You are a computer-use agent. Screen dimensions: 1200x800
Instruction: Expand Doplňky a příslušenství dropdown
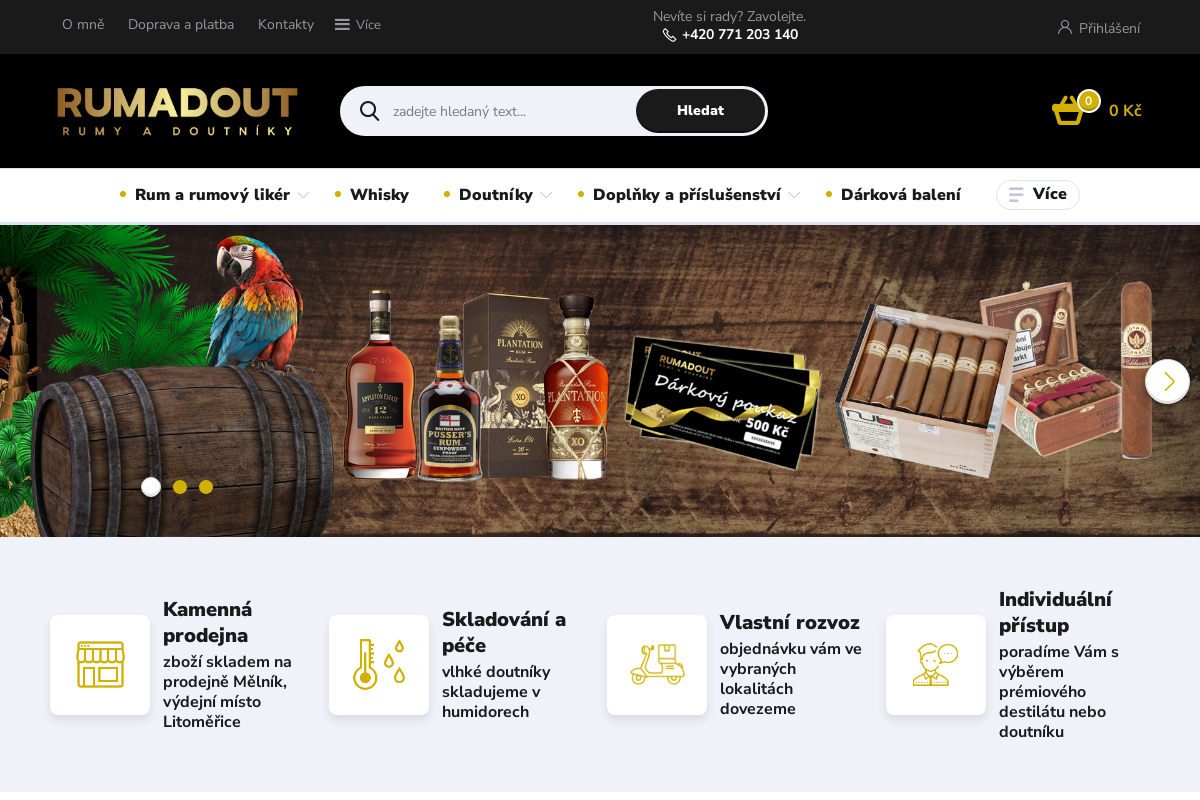(x=794, y=195)
